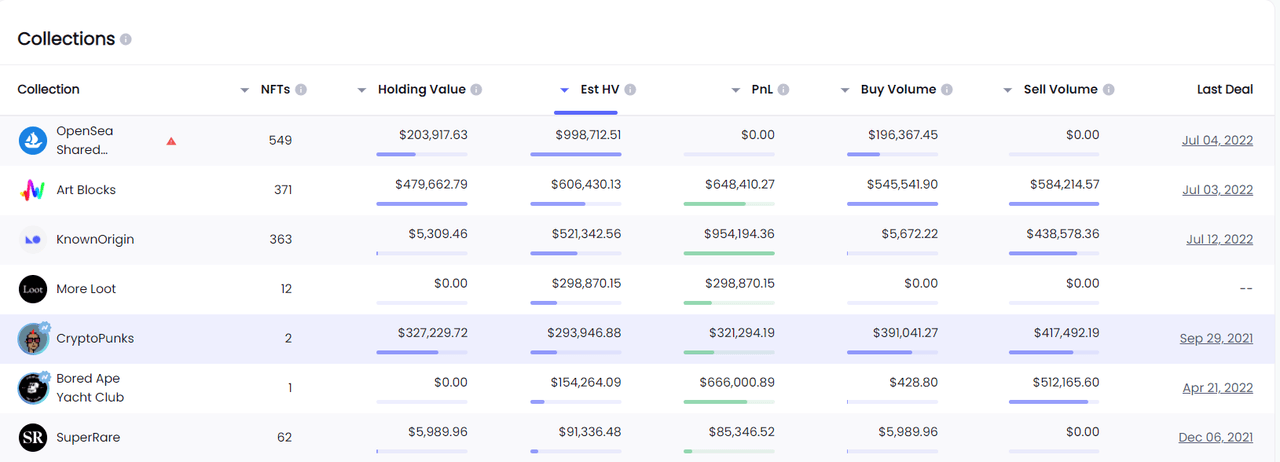Click the $91,336.48 Est HV value
Viewport: 1280px width, 462px height.
(x=590, y=432)
